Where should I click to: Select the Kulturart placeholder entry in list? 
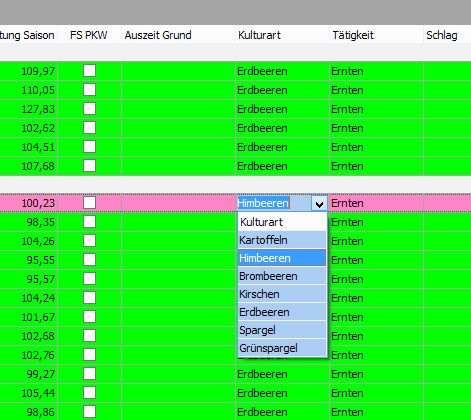point(282,222)
